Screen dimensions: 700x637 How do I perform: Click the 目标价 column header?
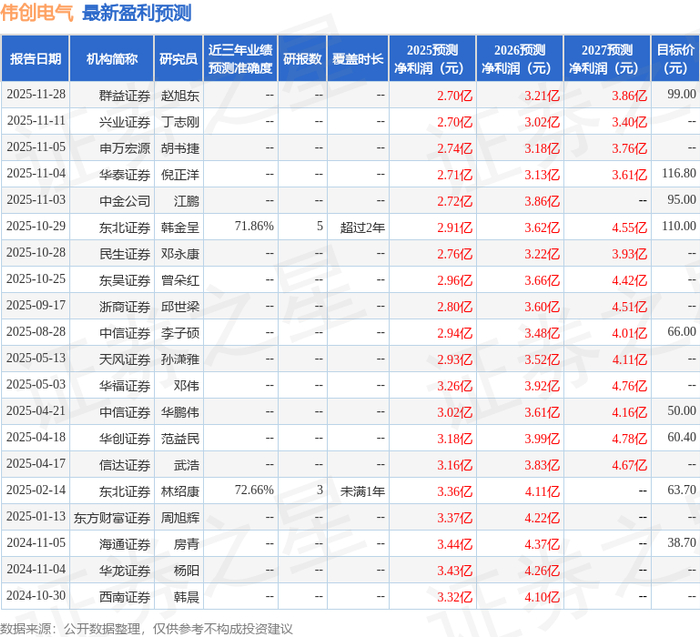[675, 58]
